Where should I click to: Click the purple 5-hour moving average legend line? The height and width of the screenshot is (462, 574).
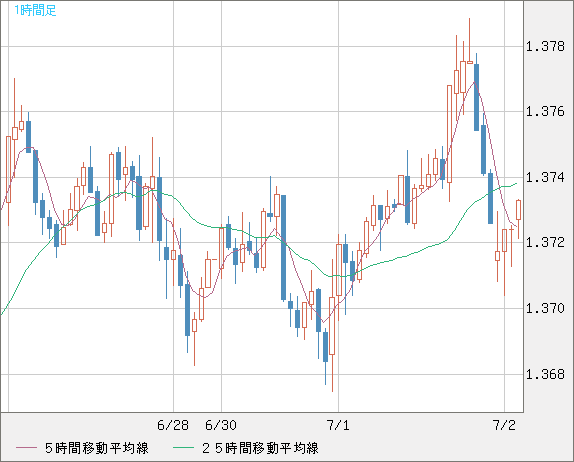26,448
